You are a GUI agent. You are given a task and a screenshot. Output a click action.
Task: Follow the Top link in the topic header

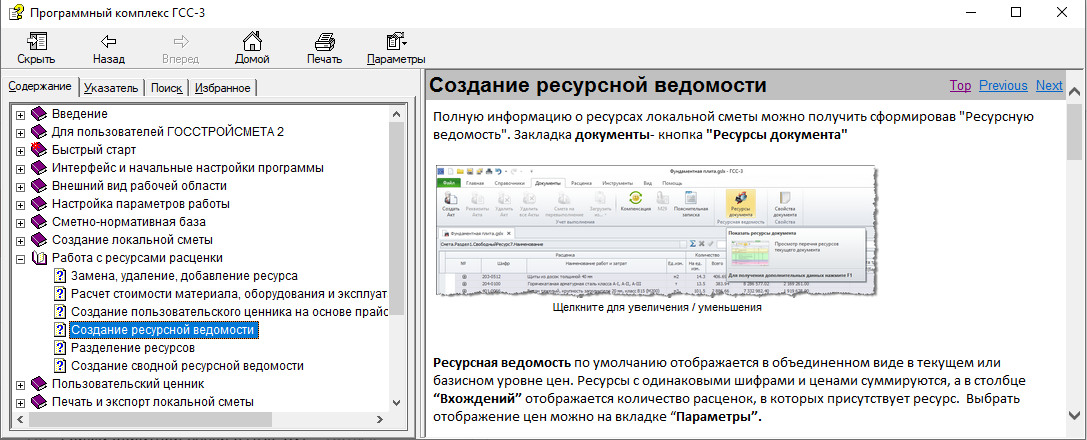pos(960,85)
